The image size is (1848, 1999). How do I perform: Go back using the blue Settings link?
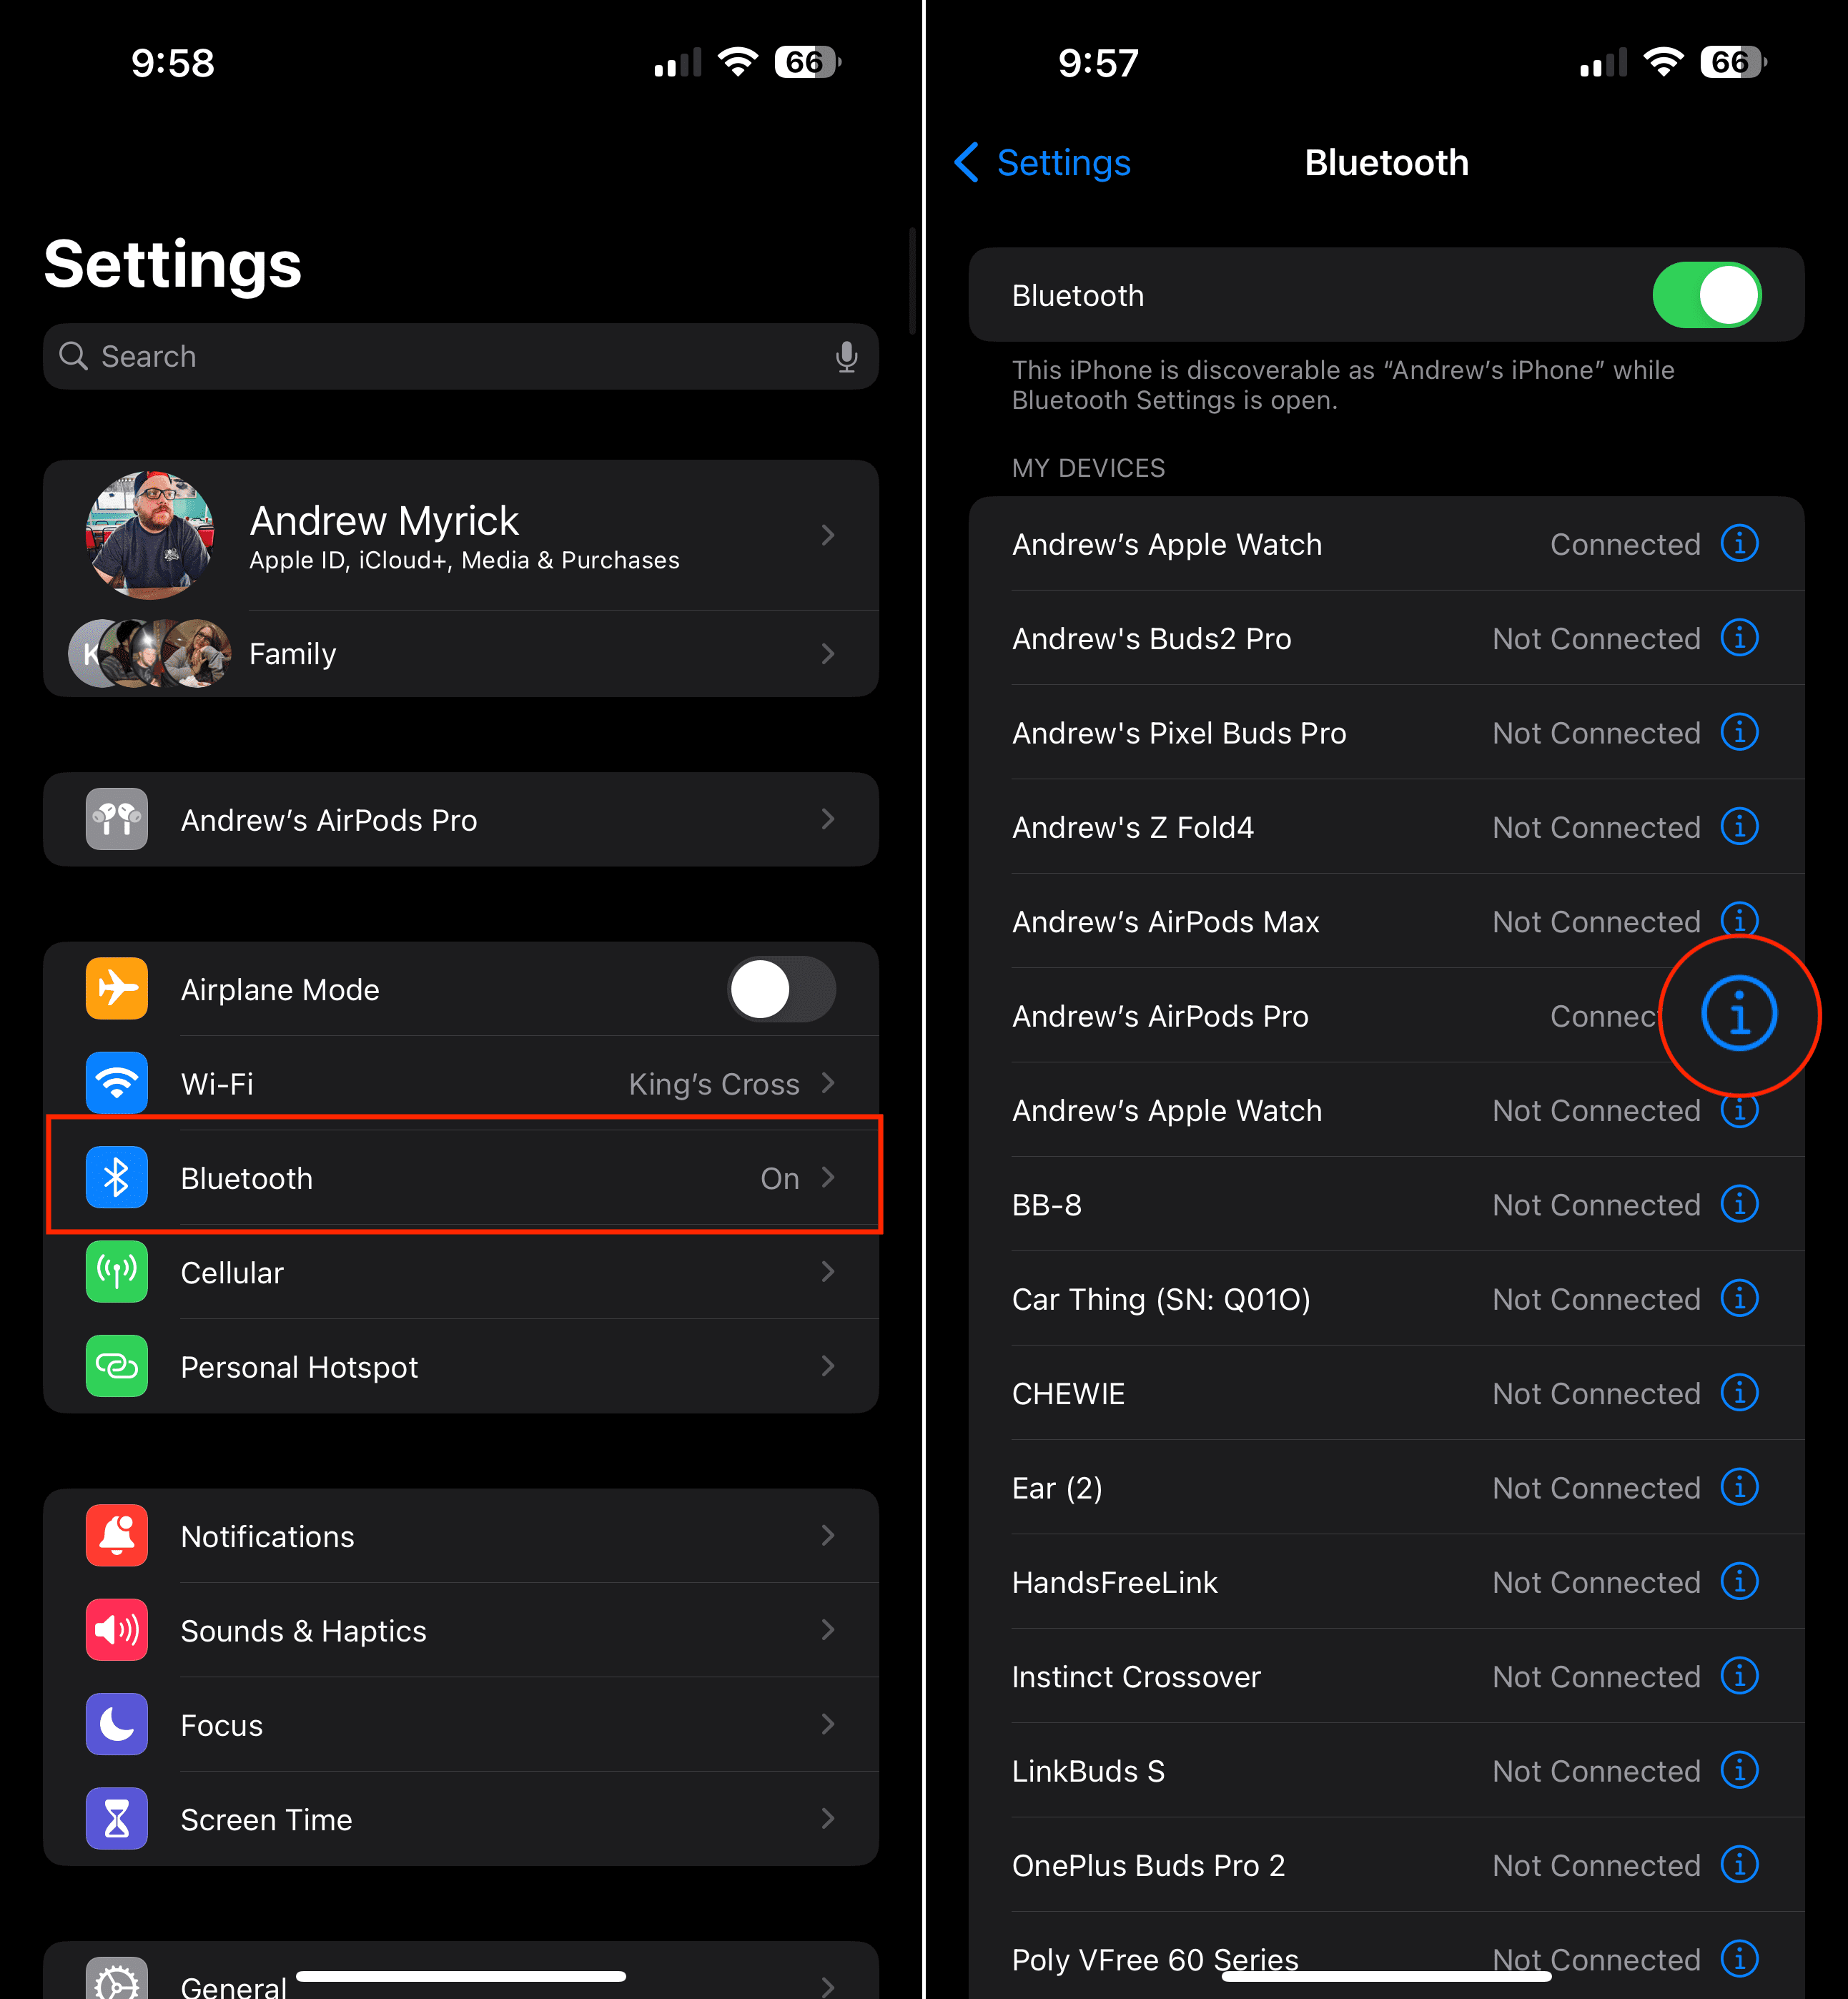(1042, 162)
